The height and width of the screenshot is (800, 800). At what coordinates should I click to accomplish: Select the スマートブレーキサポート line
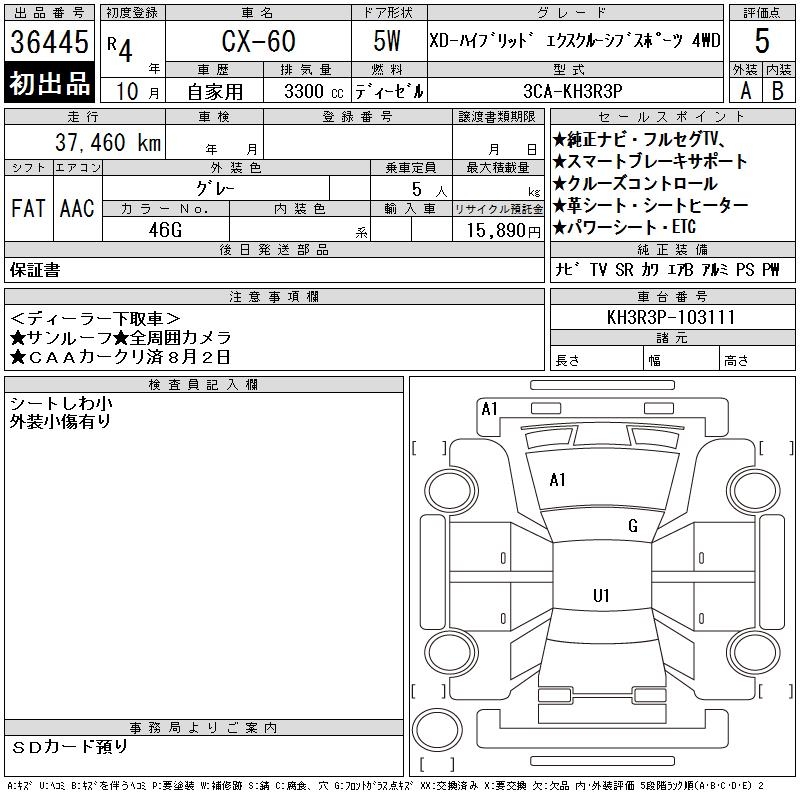point(650,161)
